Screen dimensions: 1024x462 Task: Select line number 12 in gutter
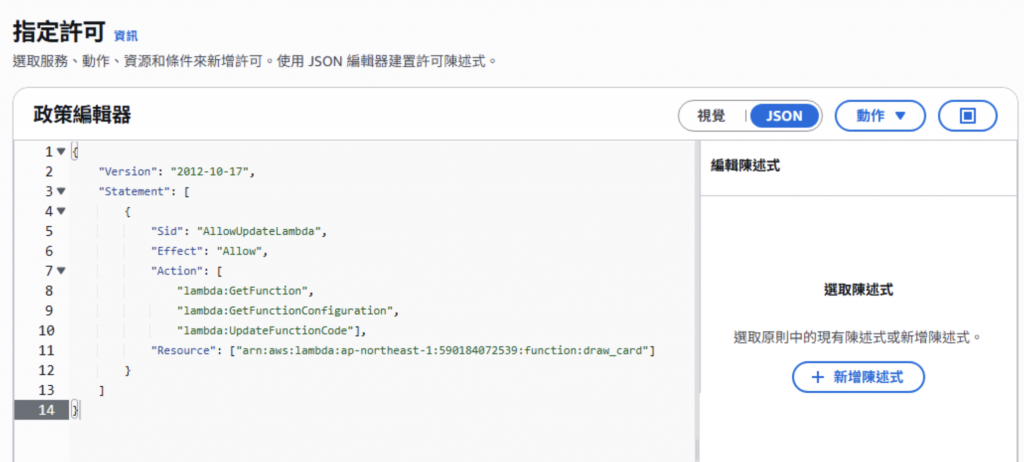point(46,371)
